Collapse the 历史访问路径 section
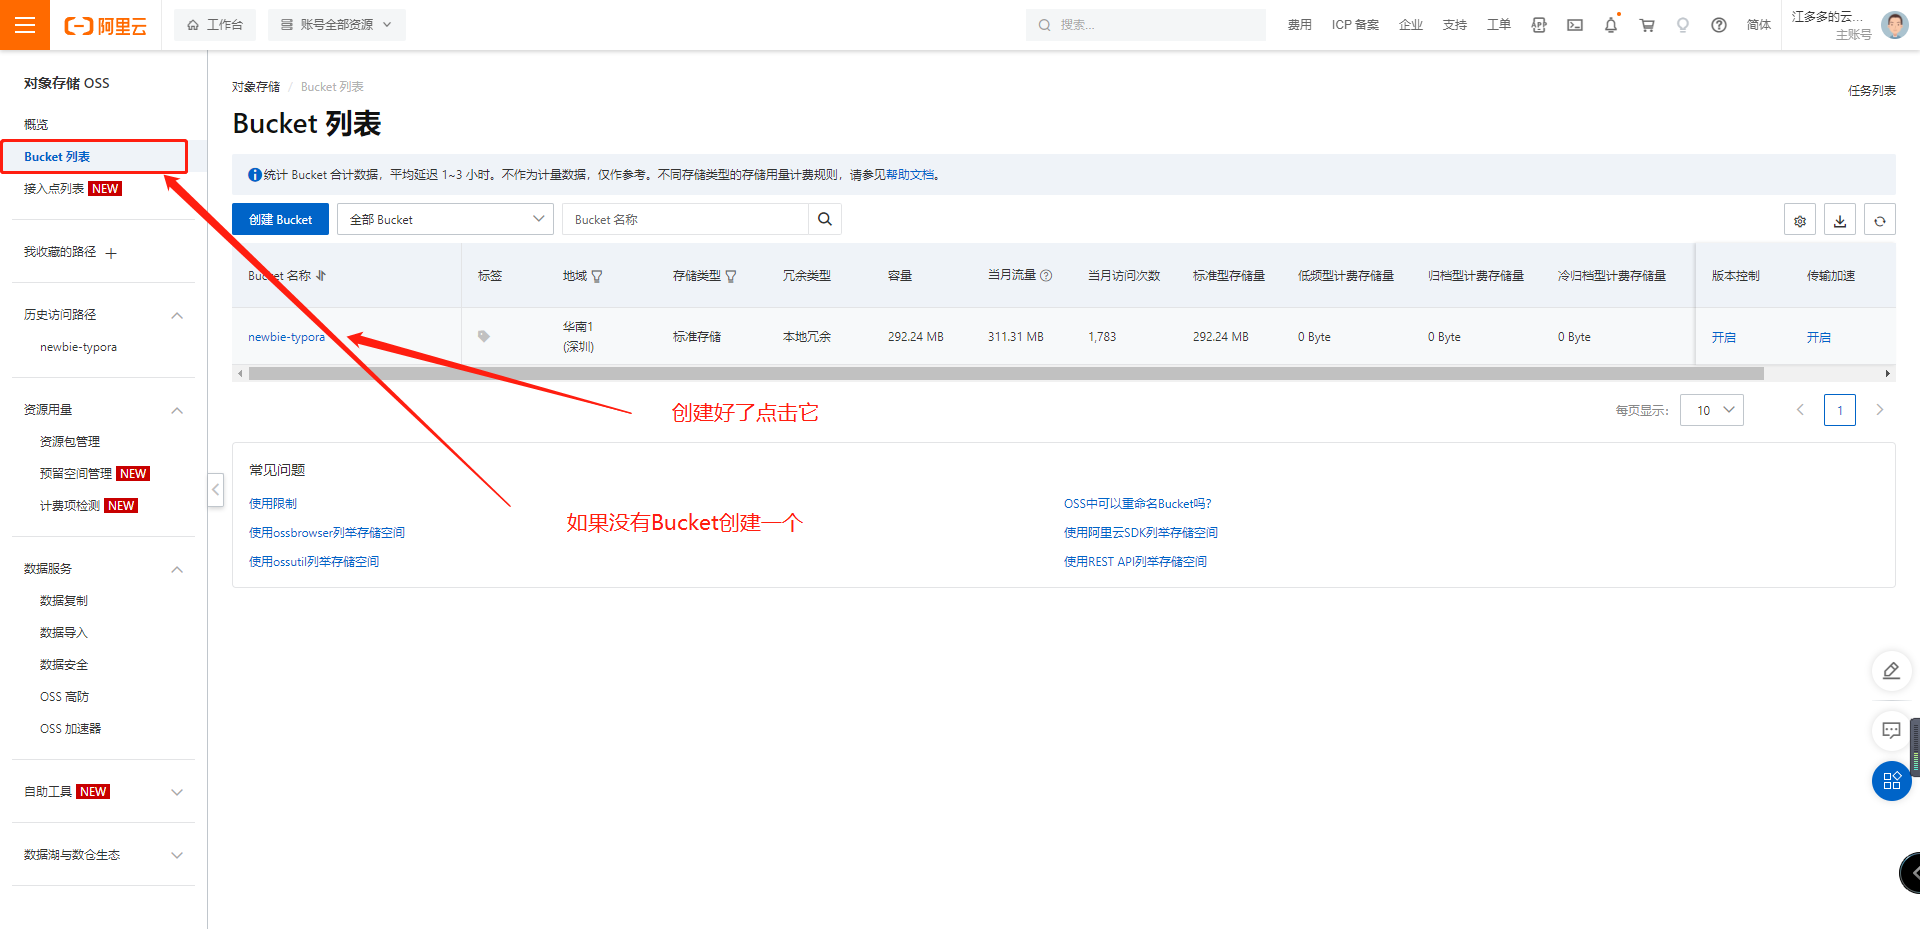 [177, 315]
